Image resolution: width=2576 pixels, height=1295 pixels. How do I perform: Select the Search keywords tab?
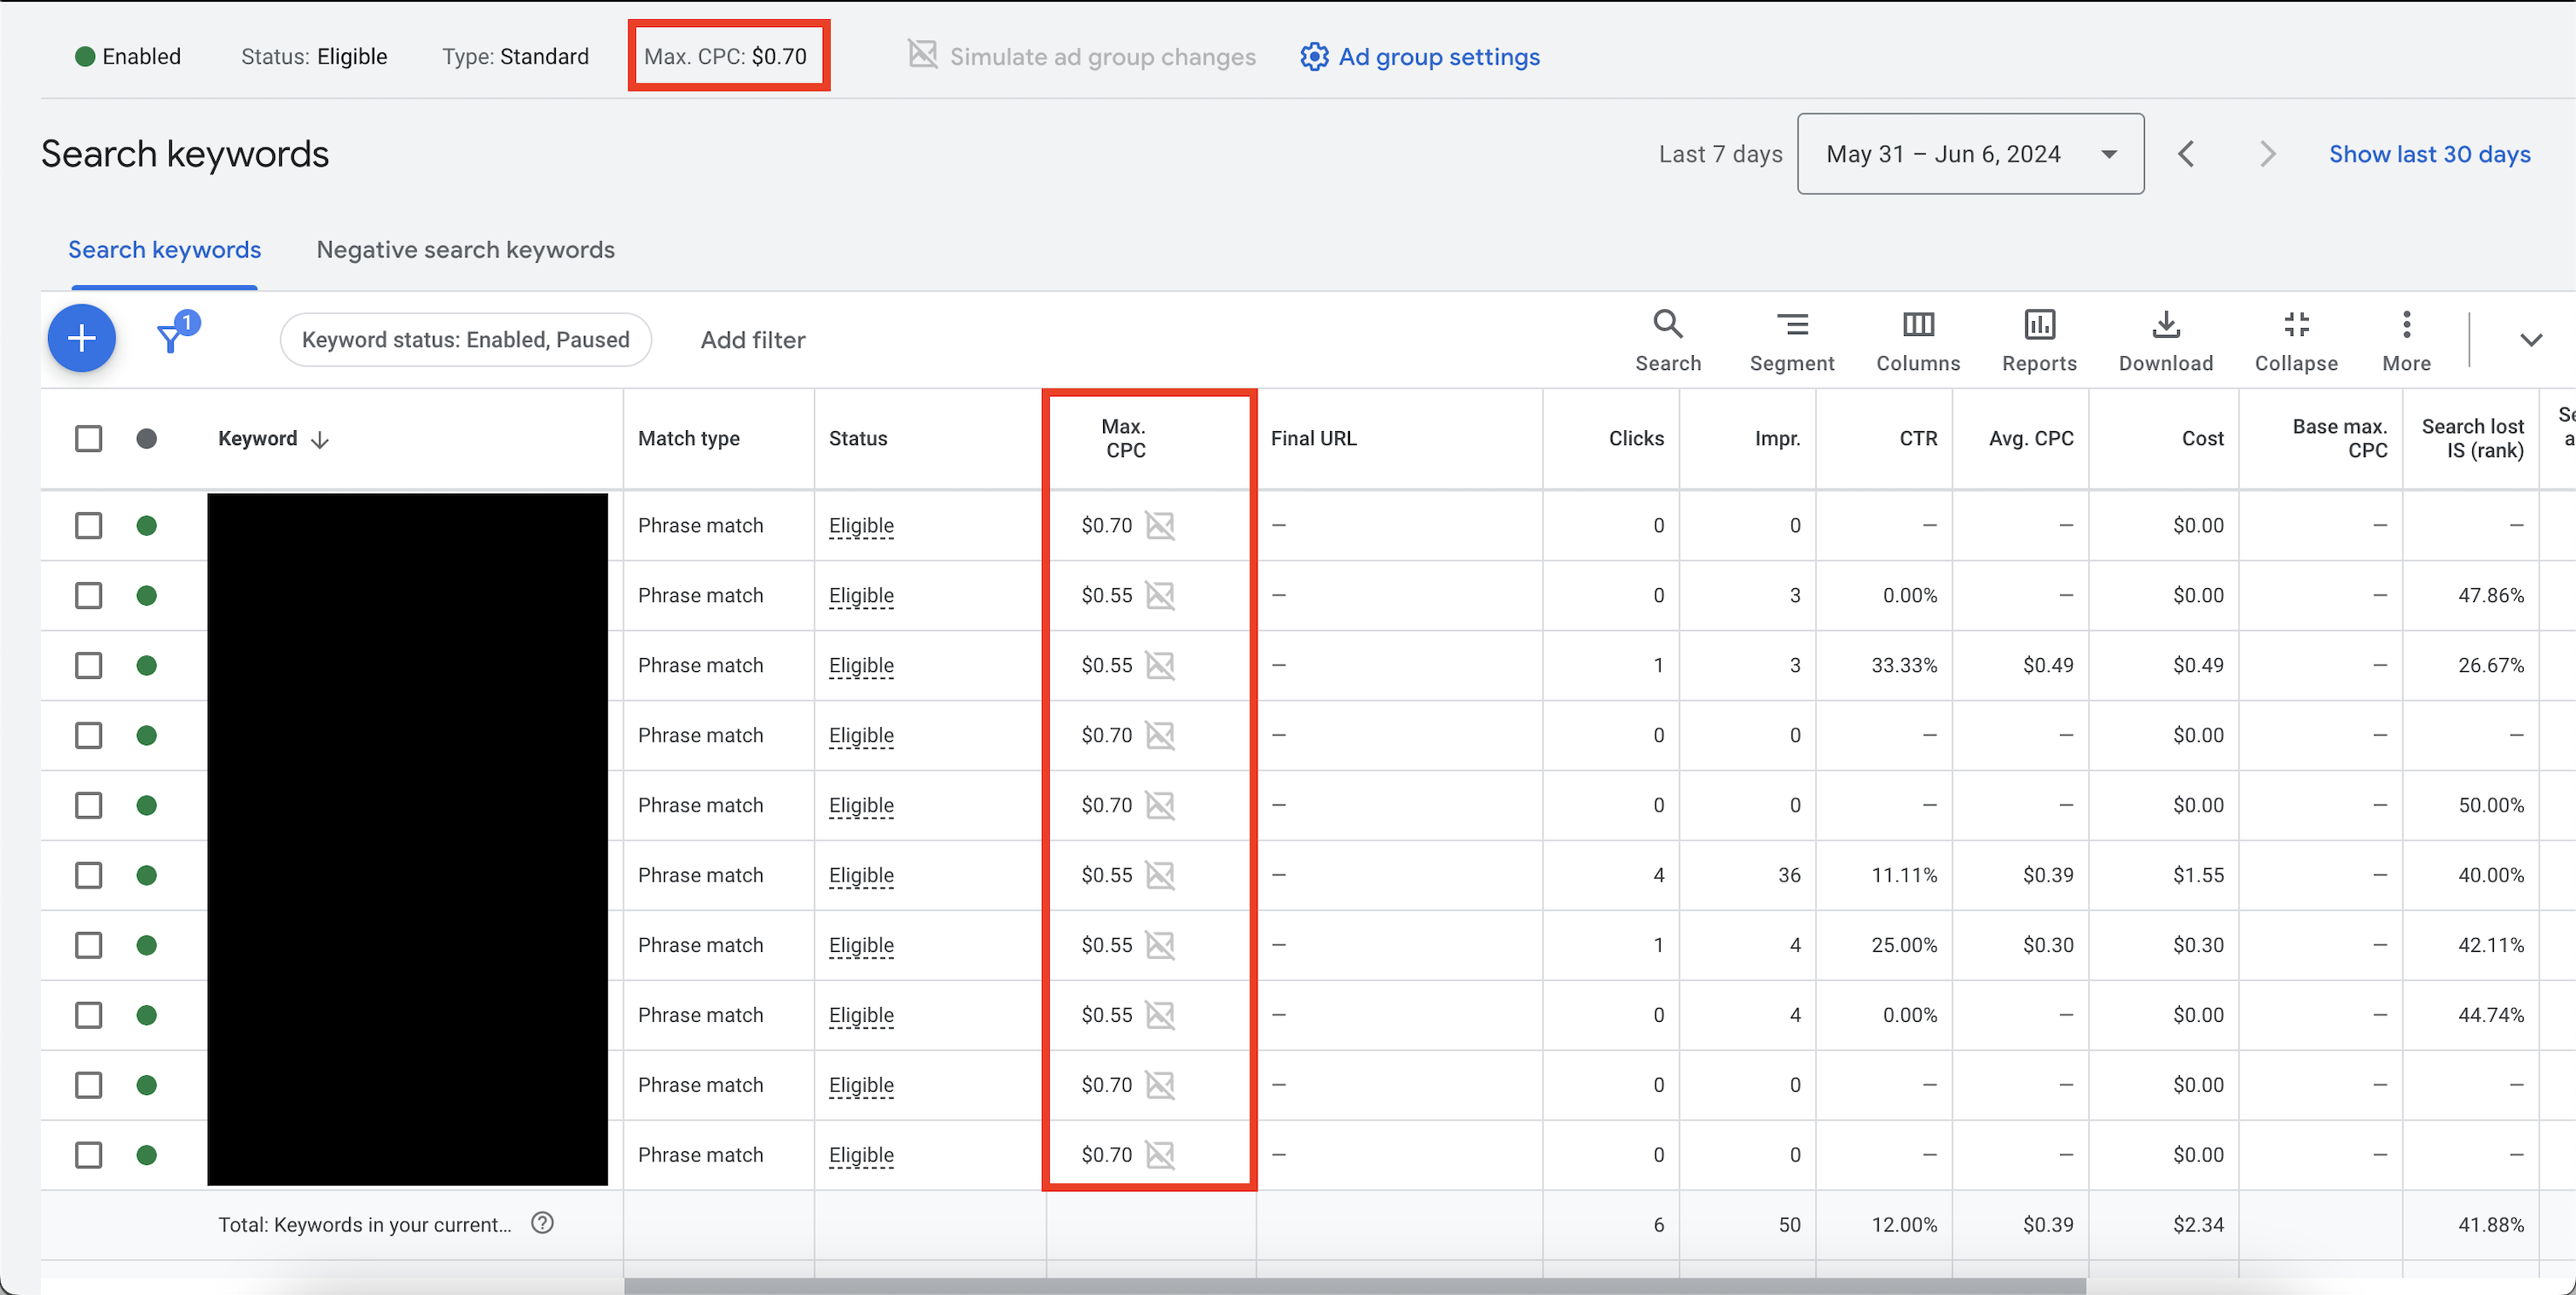(164, 250)
